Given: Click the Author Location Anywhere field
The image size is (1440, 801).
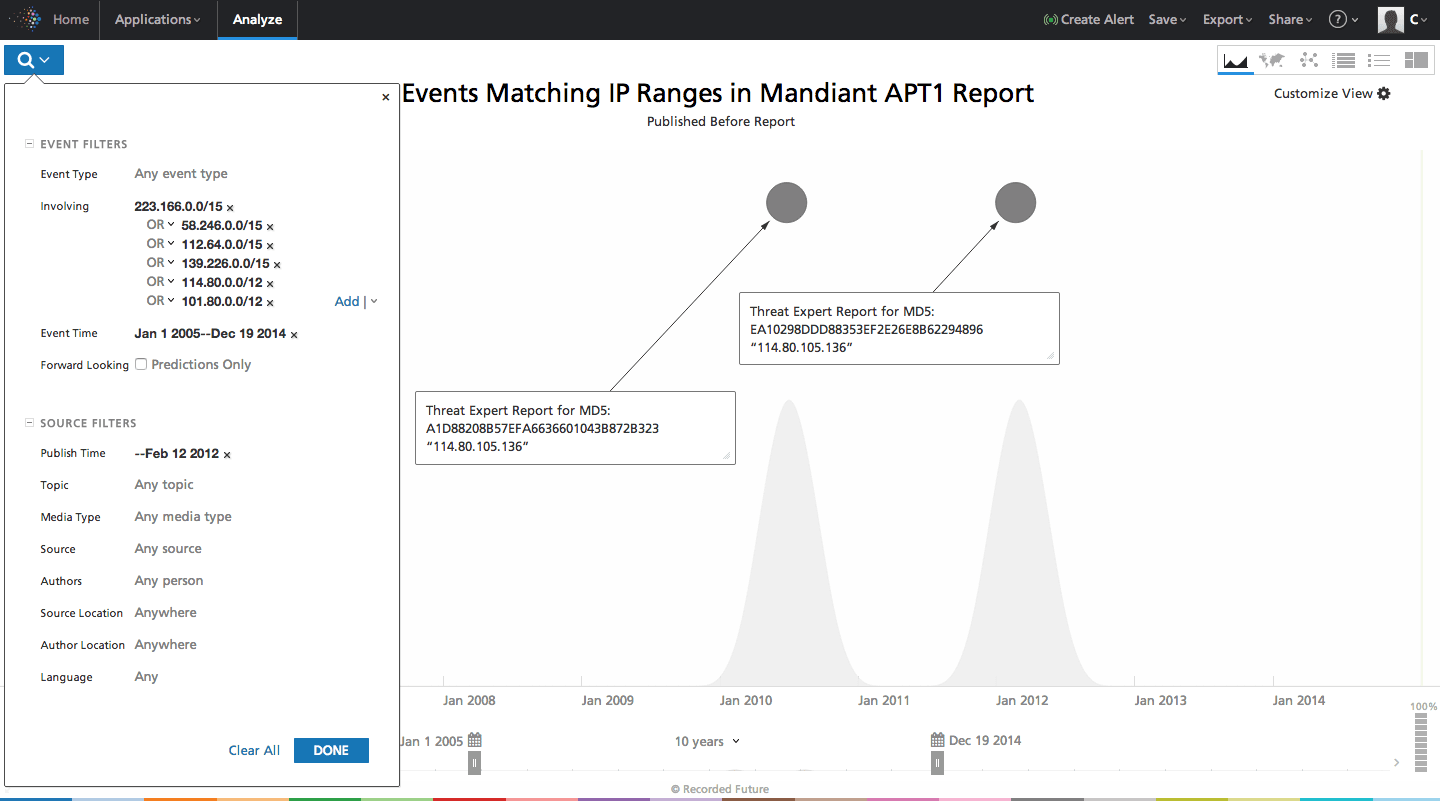Looking at the screenshot, I should tap(166, 645).
